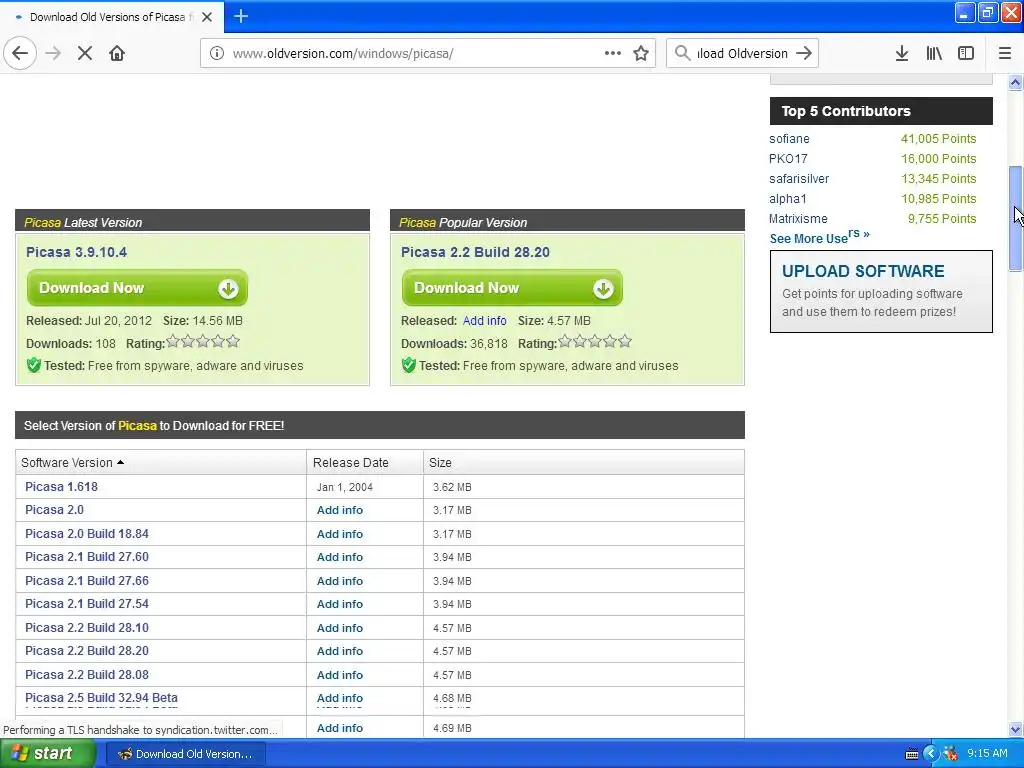1024x768 pixels.
Task: Click the rating stars for Picasa 3.9.10.4
Action: pyautogui.click(x=203, y=341)
